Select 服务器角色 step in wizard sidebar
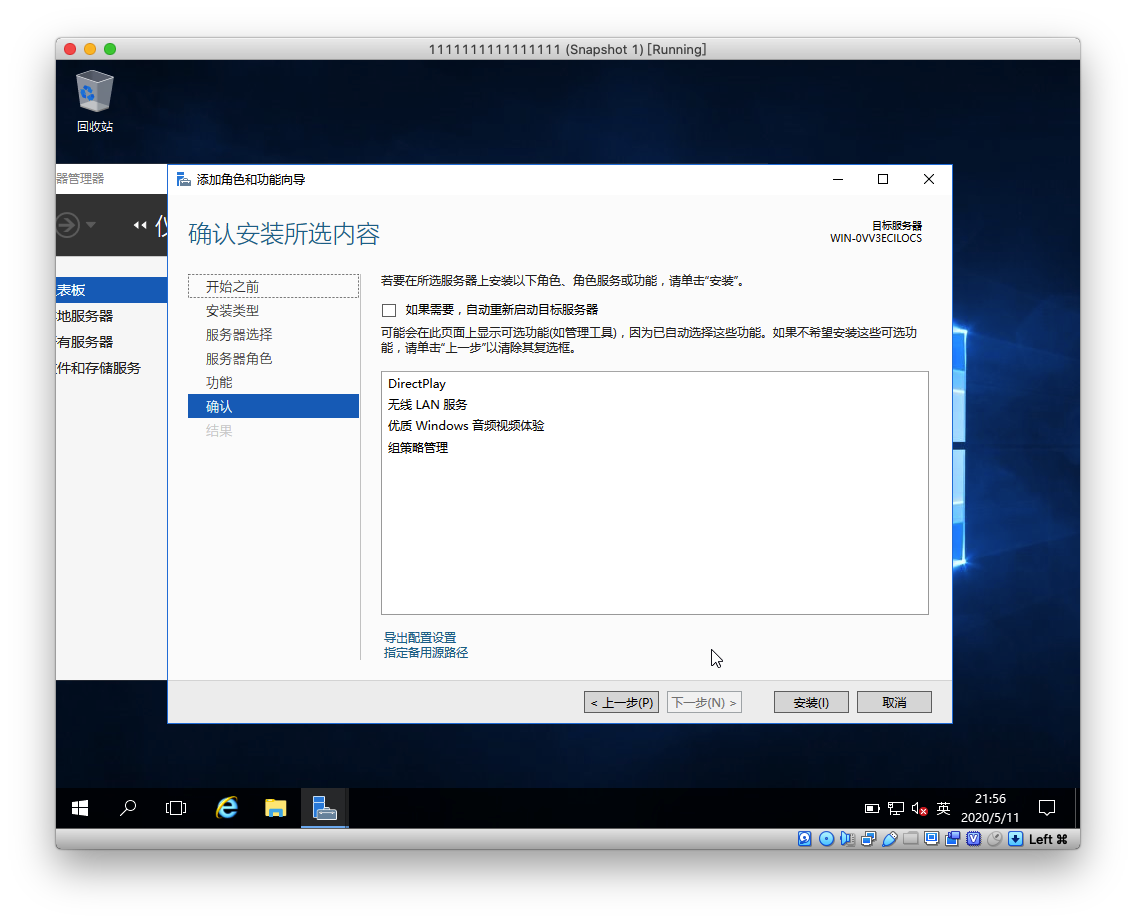1136x923 pixels. (x=239, y=359)
